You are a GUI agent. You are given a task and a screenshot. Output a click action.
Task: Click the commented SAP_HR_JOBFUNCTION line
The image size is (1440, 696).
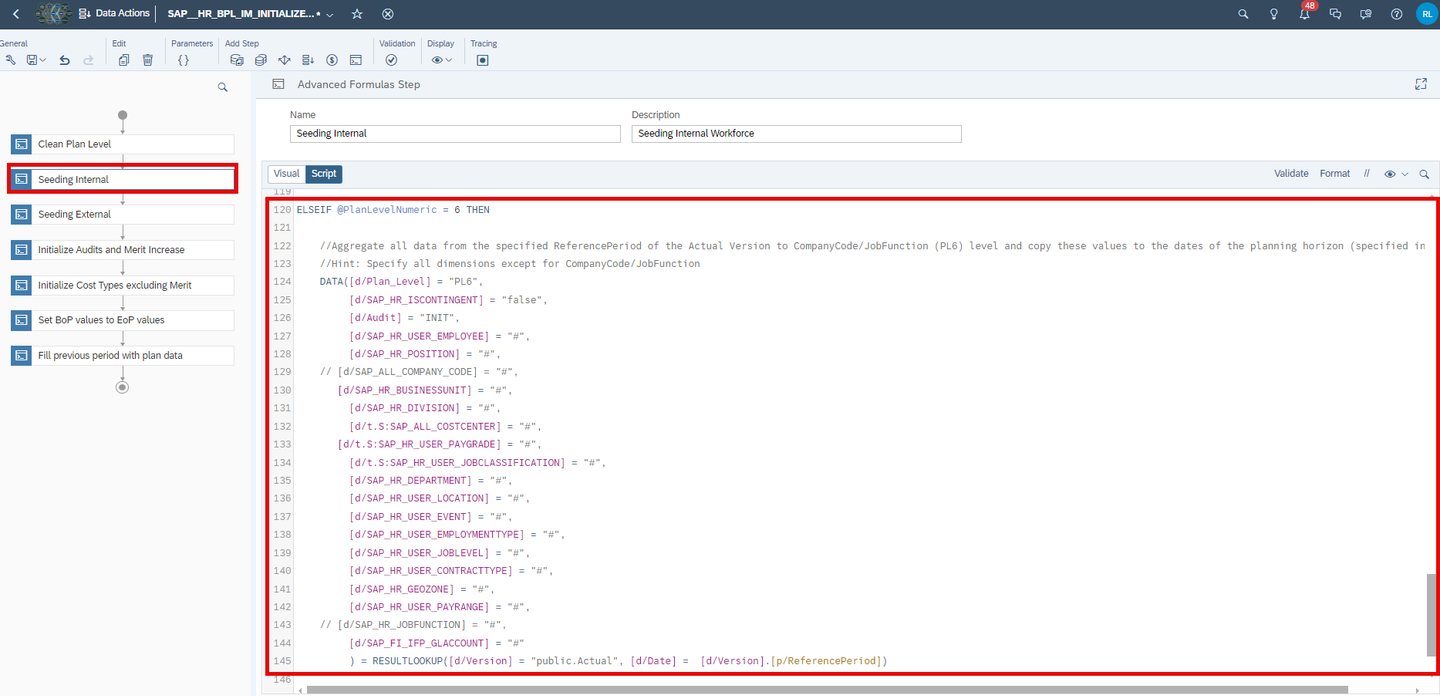click(413, 625)
